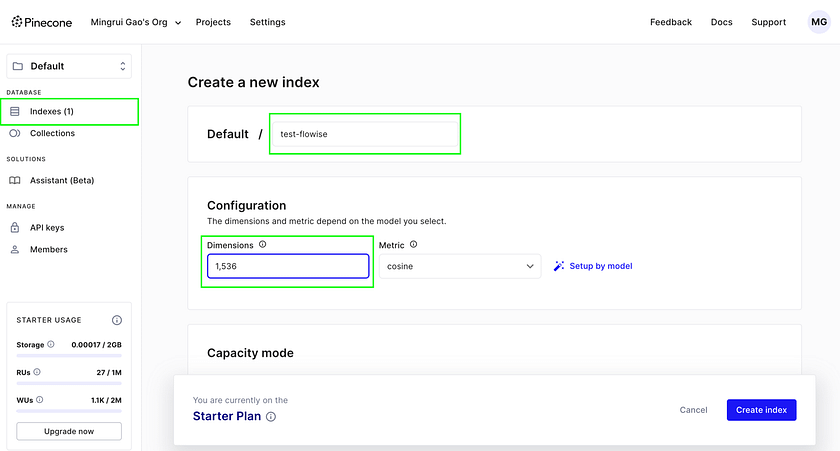
Task: Click the Metric info icon
Action: (x=413, y=244)
